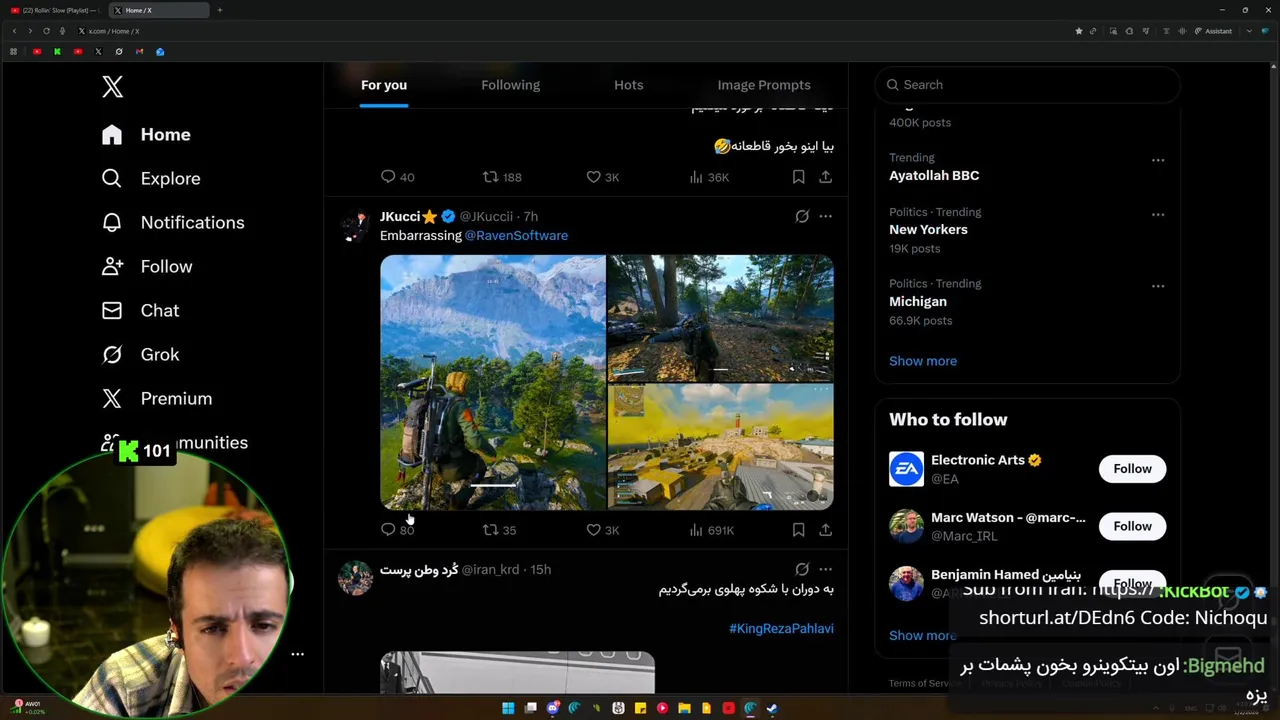
Task: Like the top post with 3K likes
Action: 602,177
